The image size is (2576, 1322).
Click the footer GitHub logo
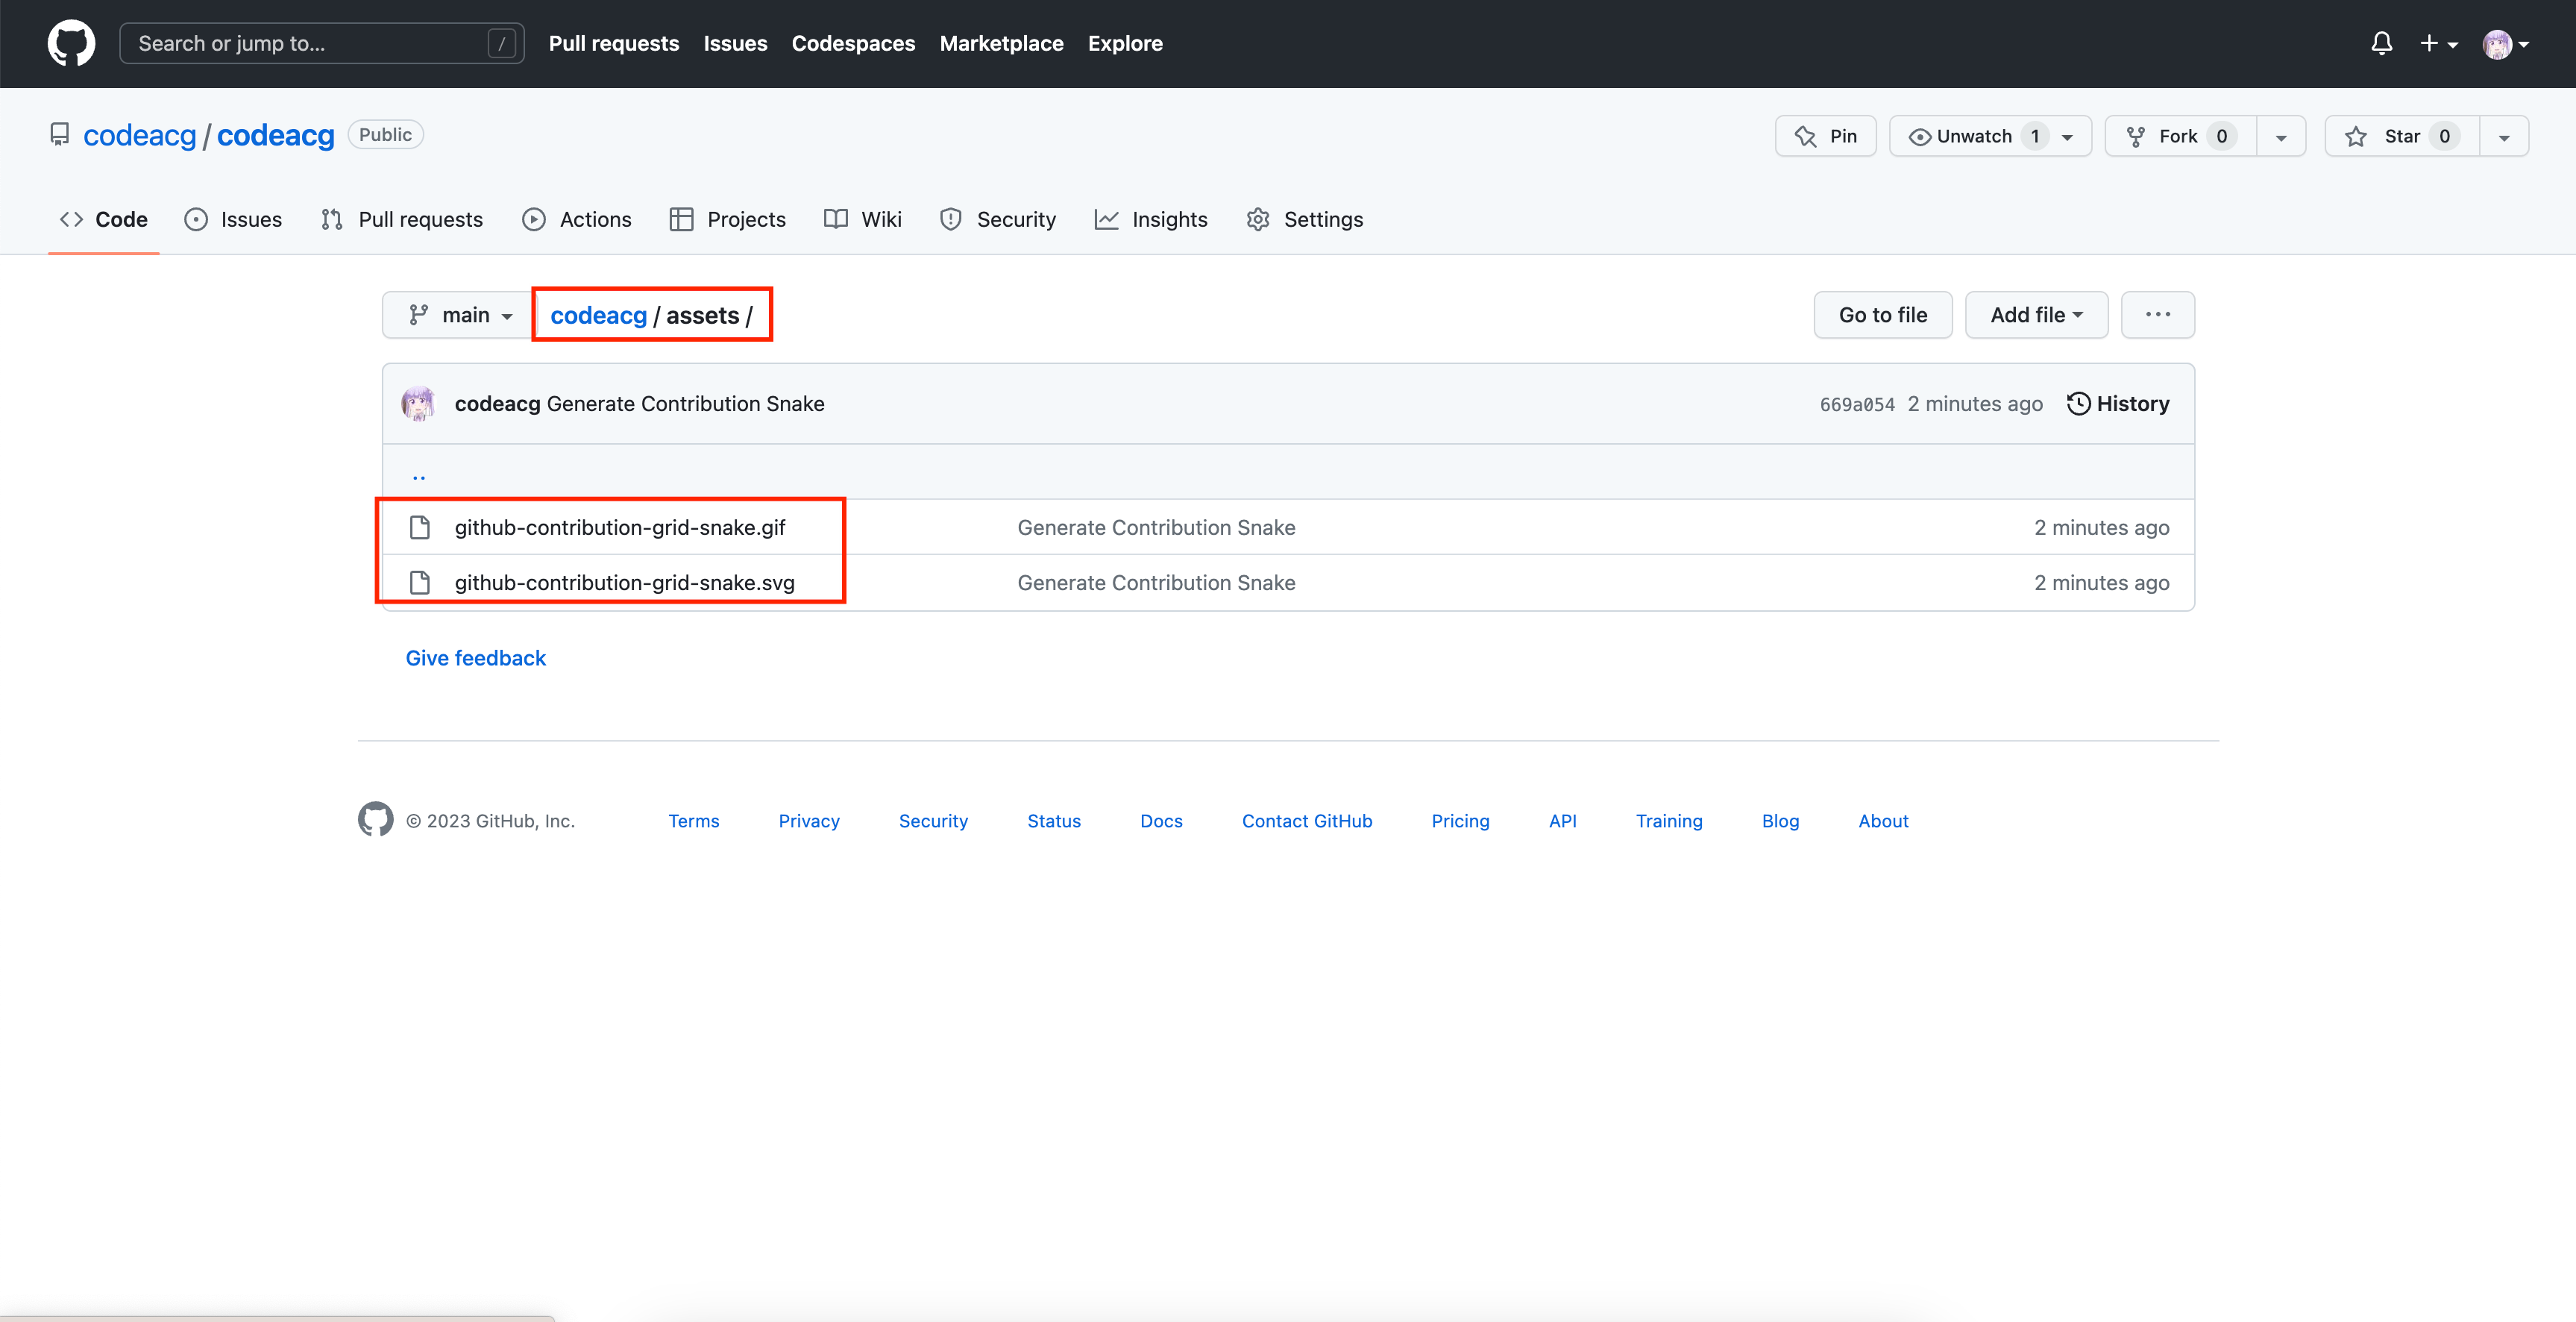375,819
